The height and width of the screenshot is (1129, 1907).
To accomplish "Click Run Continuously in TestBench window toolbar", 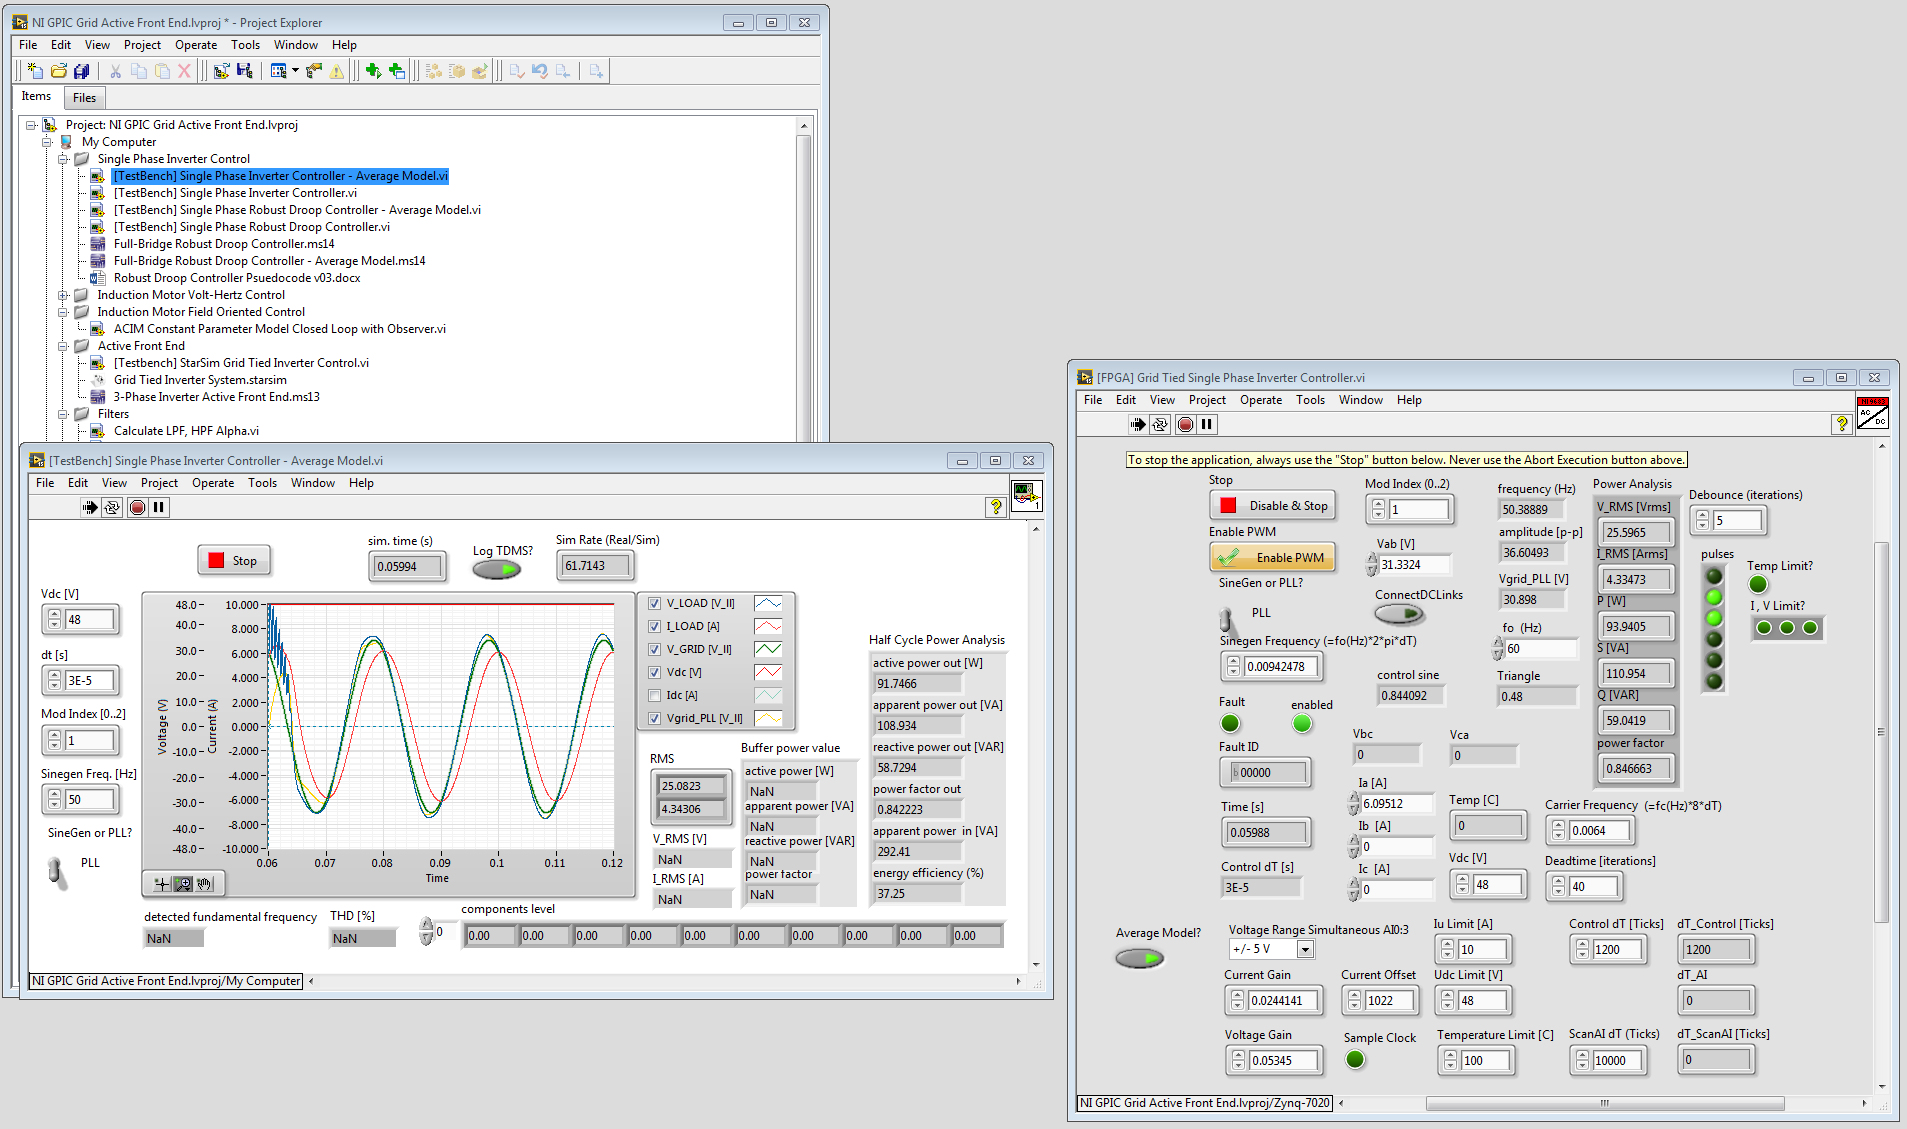I will [x=113, y=508].
